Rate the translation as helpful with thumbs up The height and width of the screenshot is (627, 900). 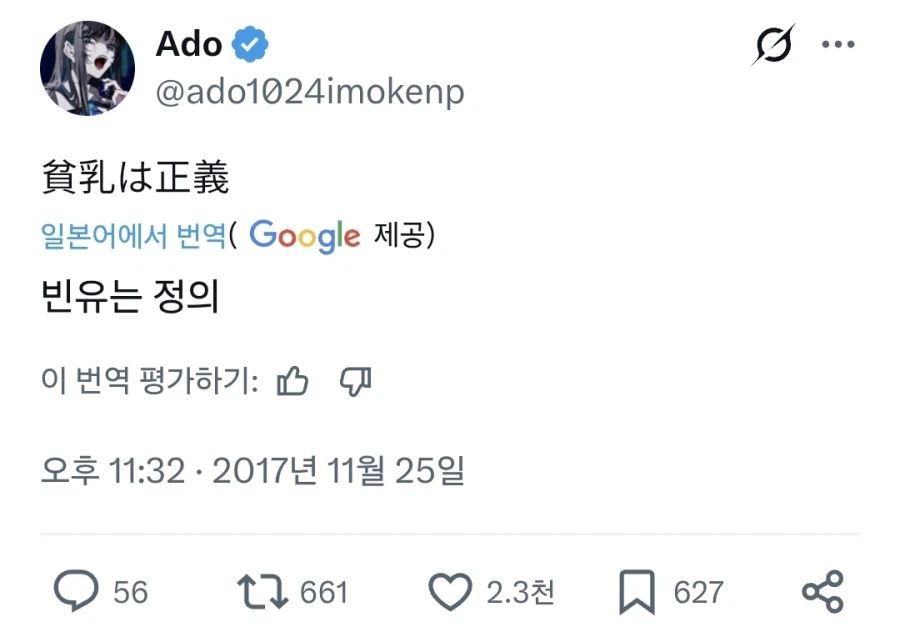(x=293, y=381)
